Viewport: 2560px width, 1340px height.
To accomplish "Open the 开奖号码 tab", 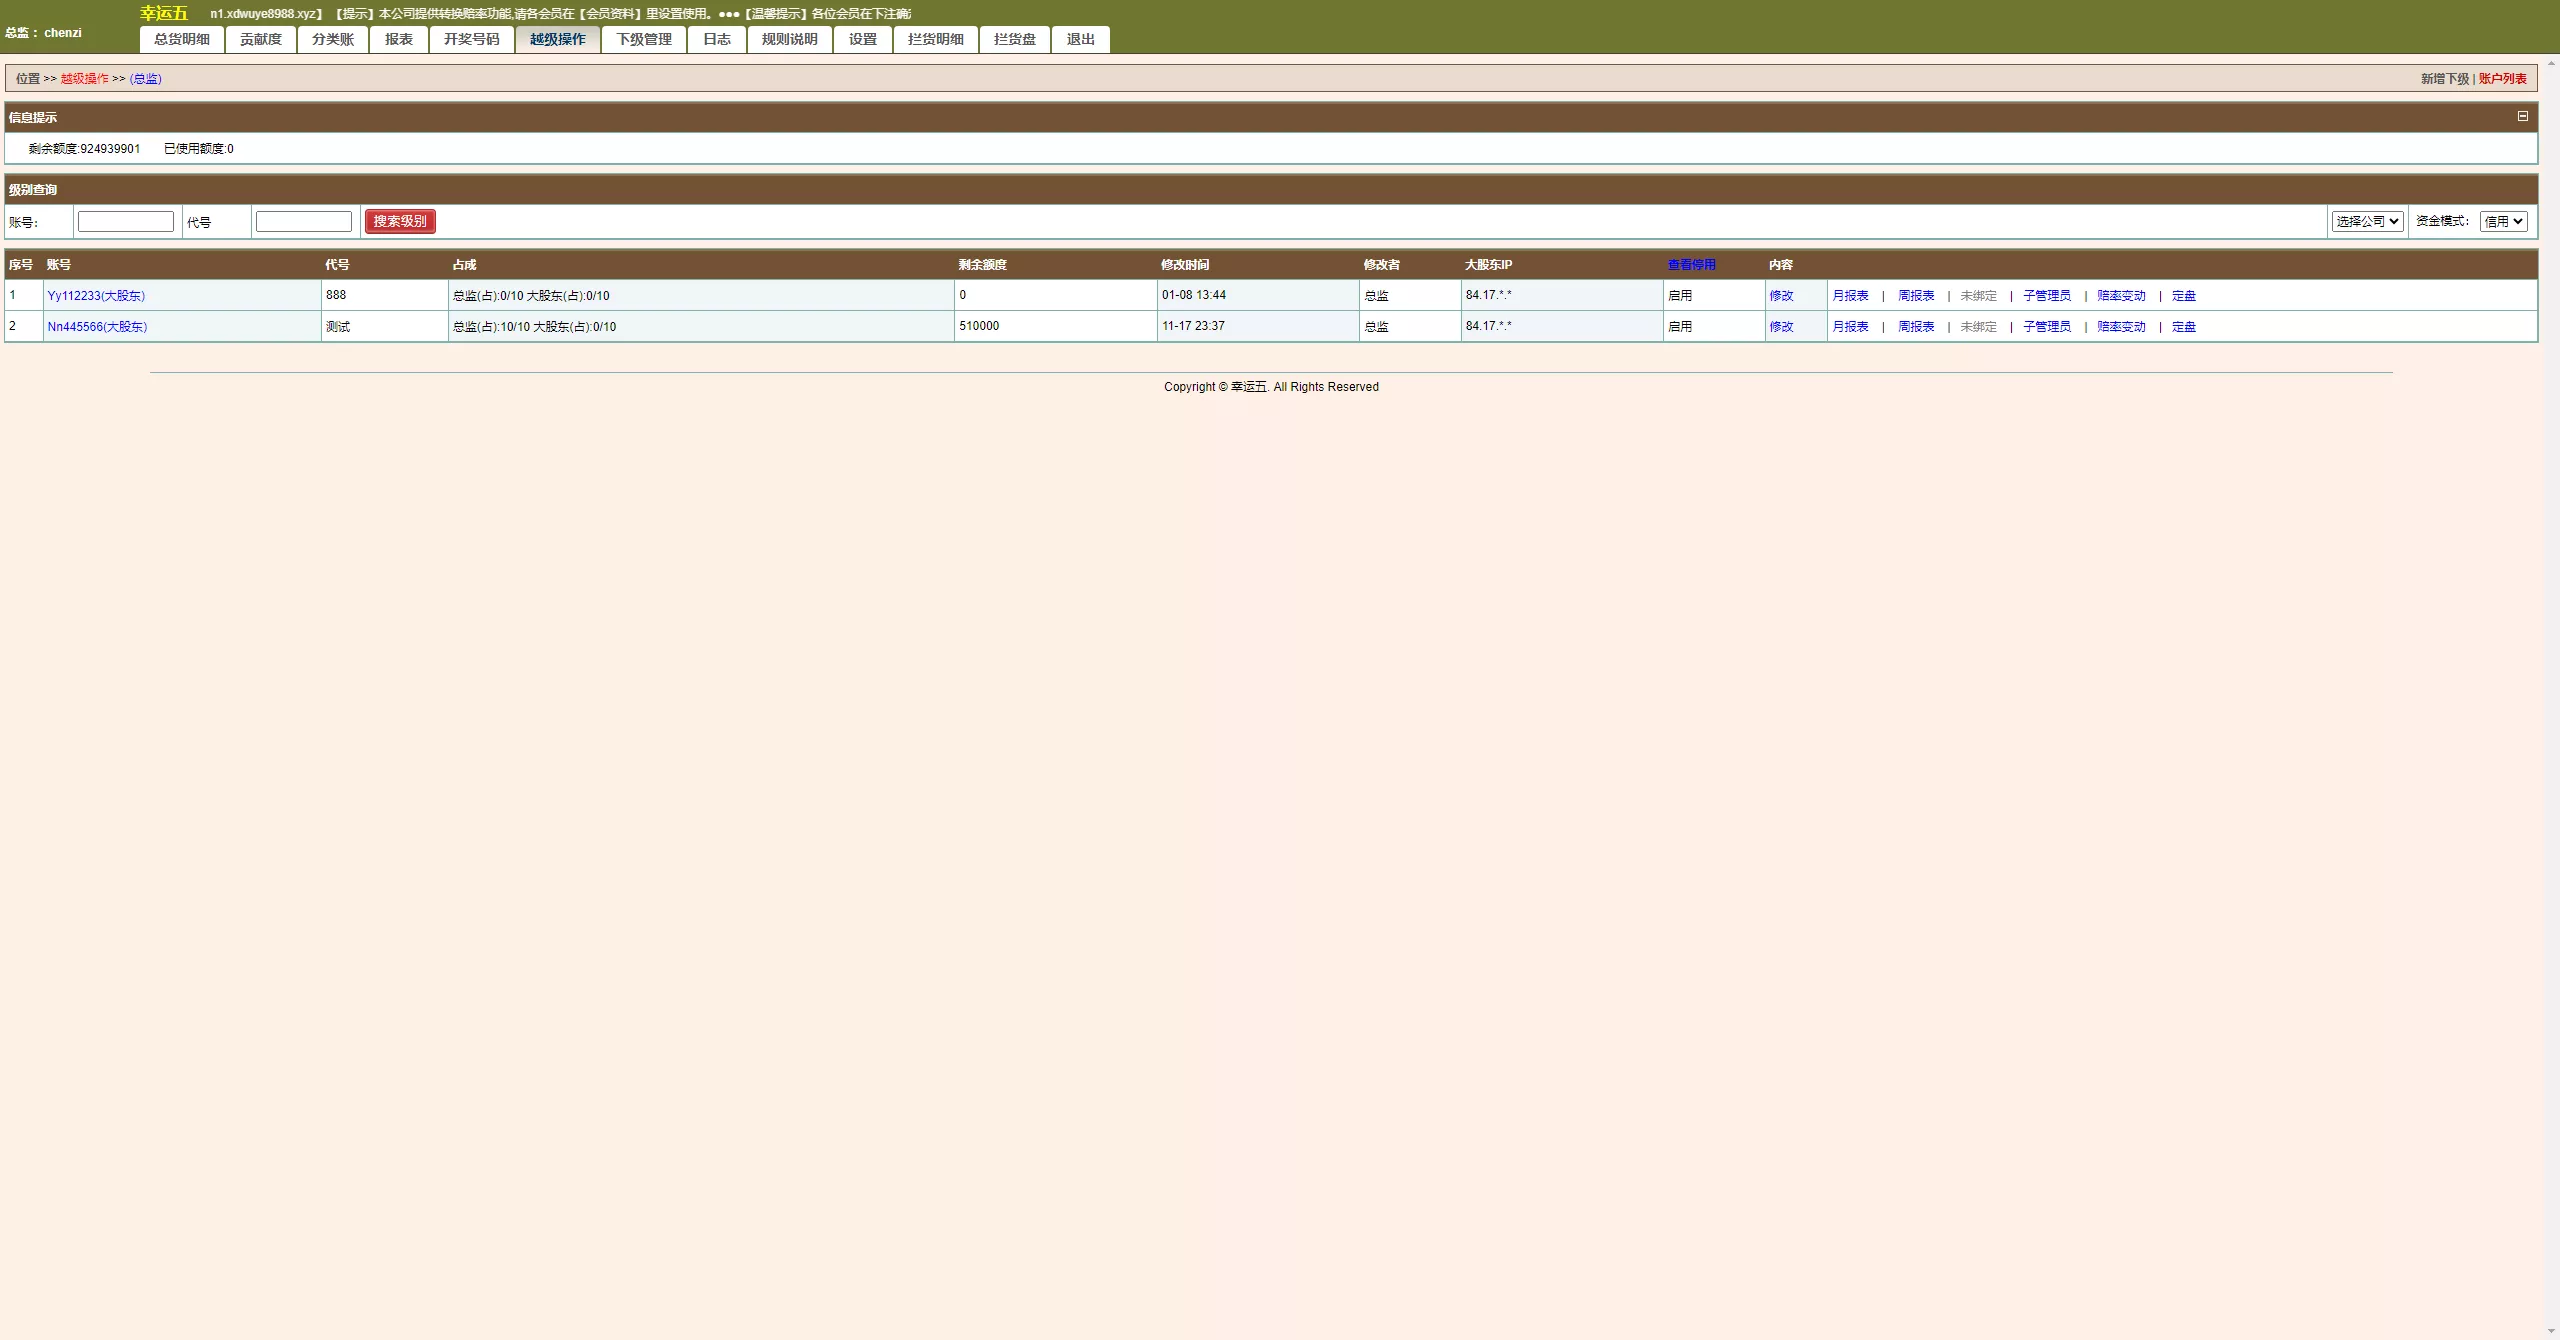I will tap(471, 39).
